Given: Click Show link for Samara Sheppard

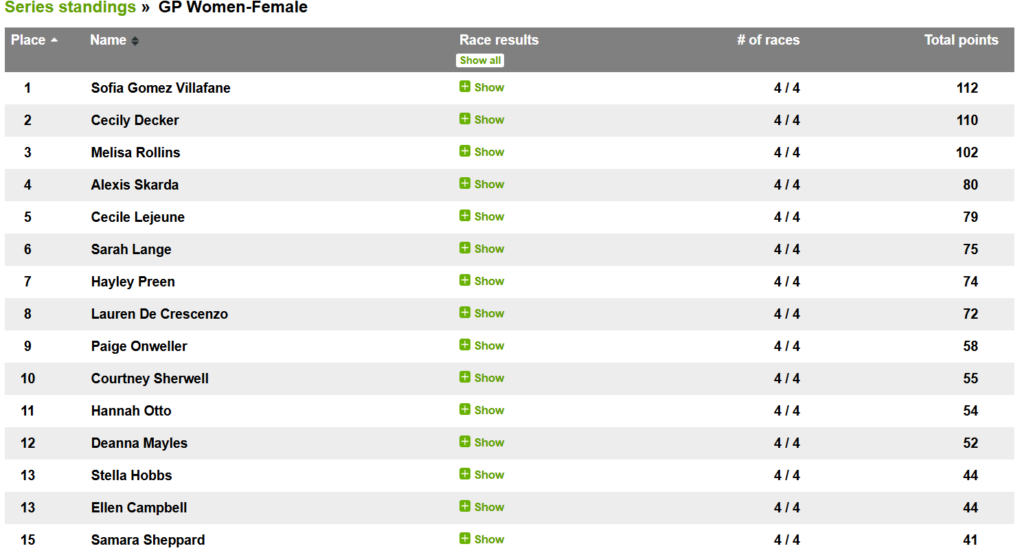Looking at the screenshot, I should pyautogui.click(x=488, y=539).
